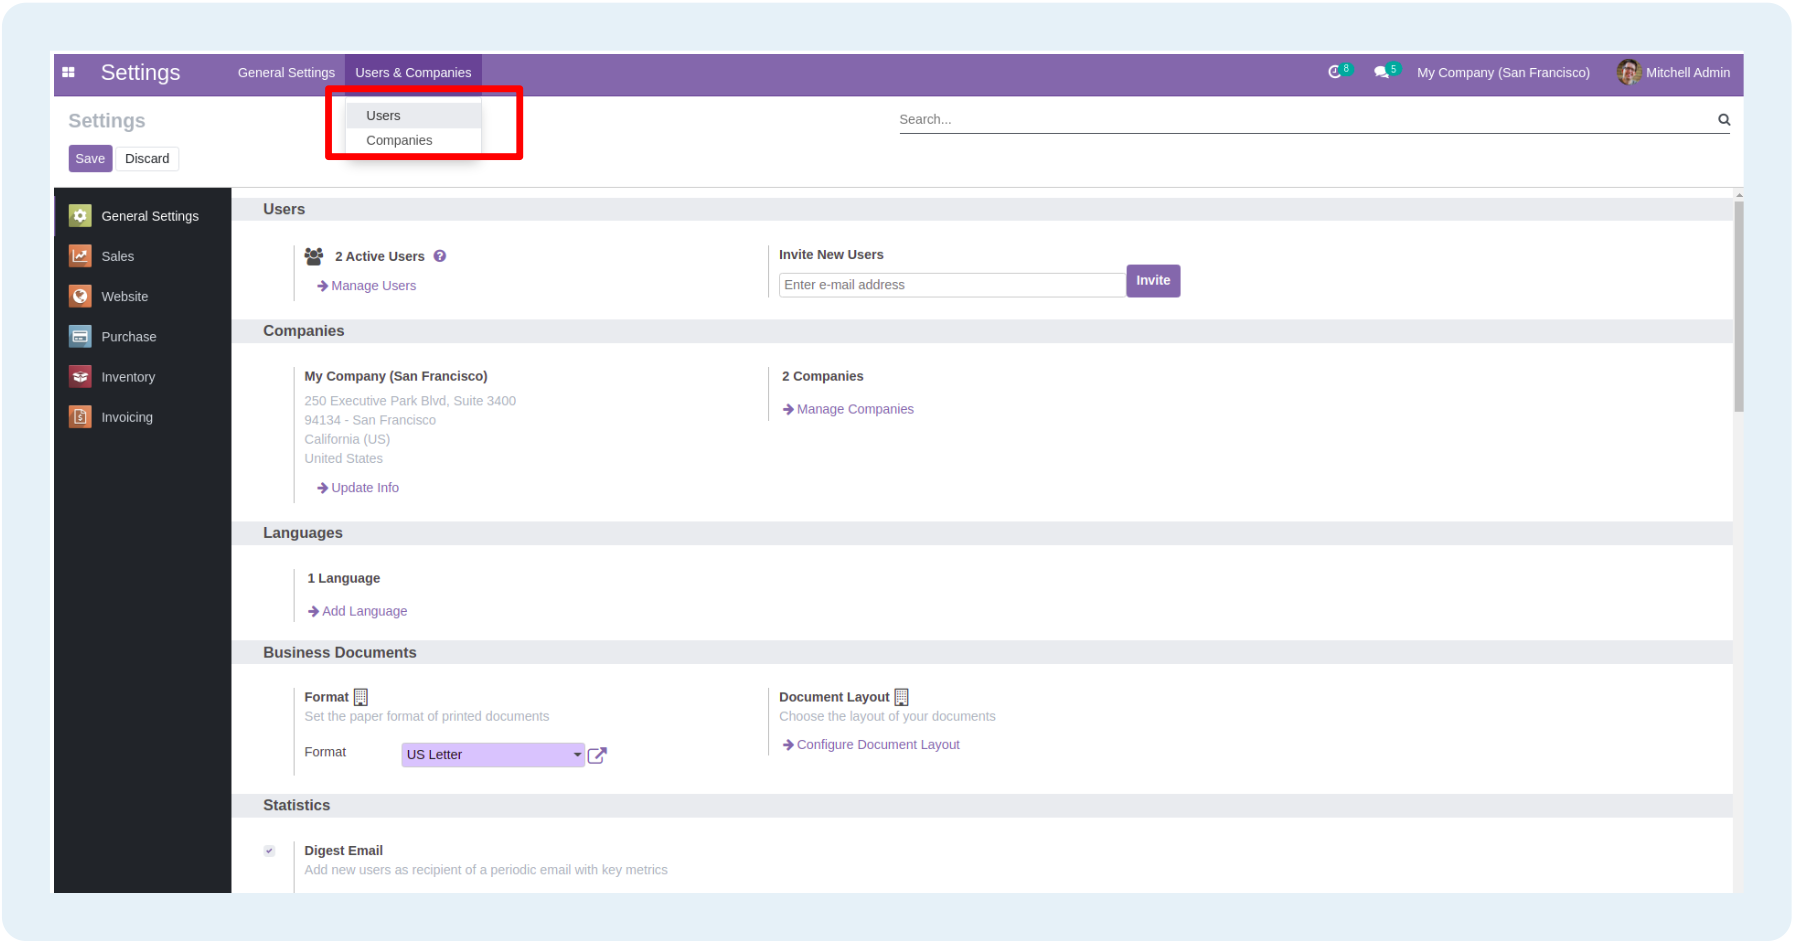Viewport: 1800px width, 941px height.
Task: Click building icon next to Document Layout
Action: pyautogui.click(x=901, y=697)
